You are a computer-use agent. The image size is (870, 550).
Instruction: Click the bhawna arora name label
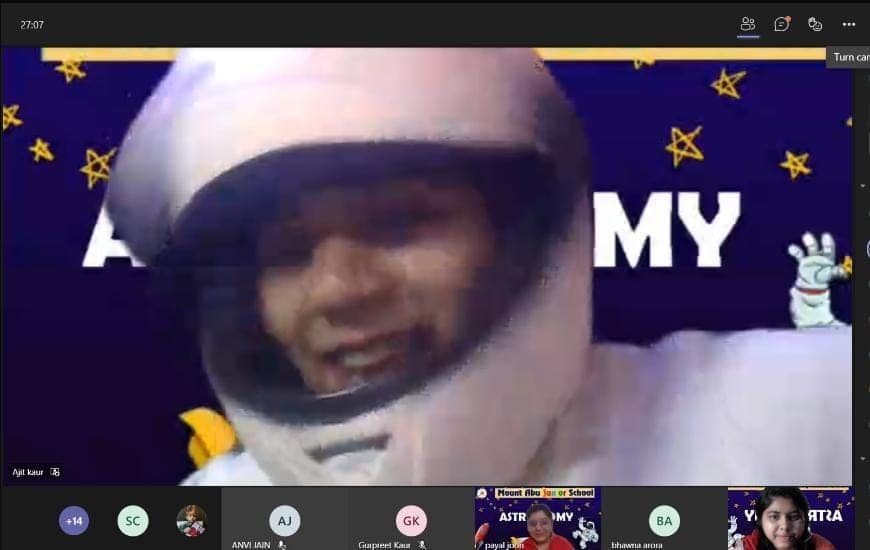[x=637, y=545]
